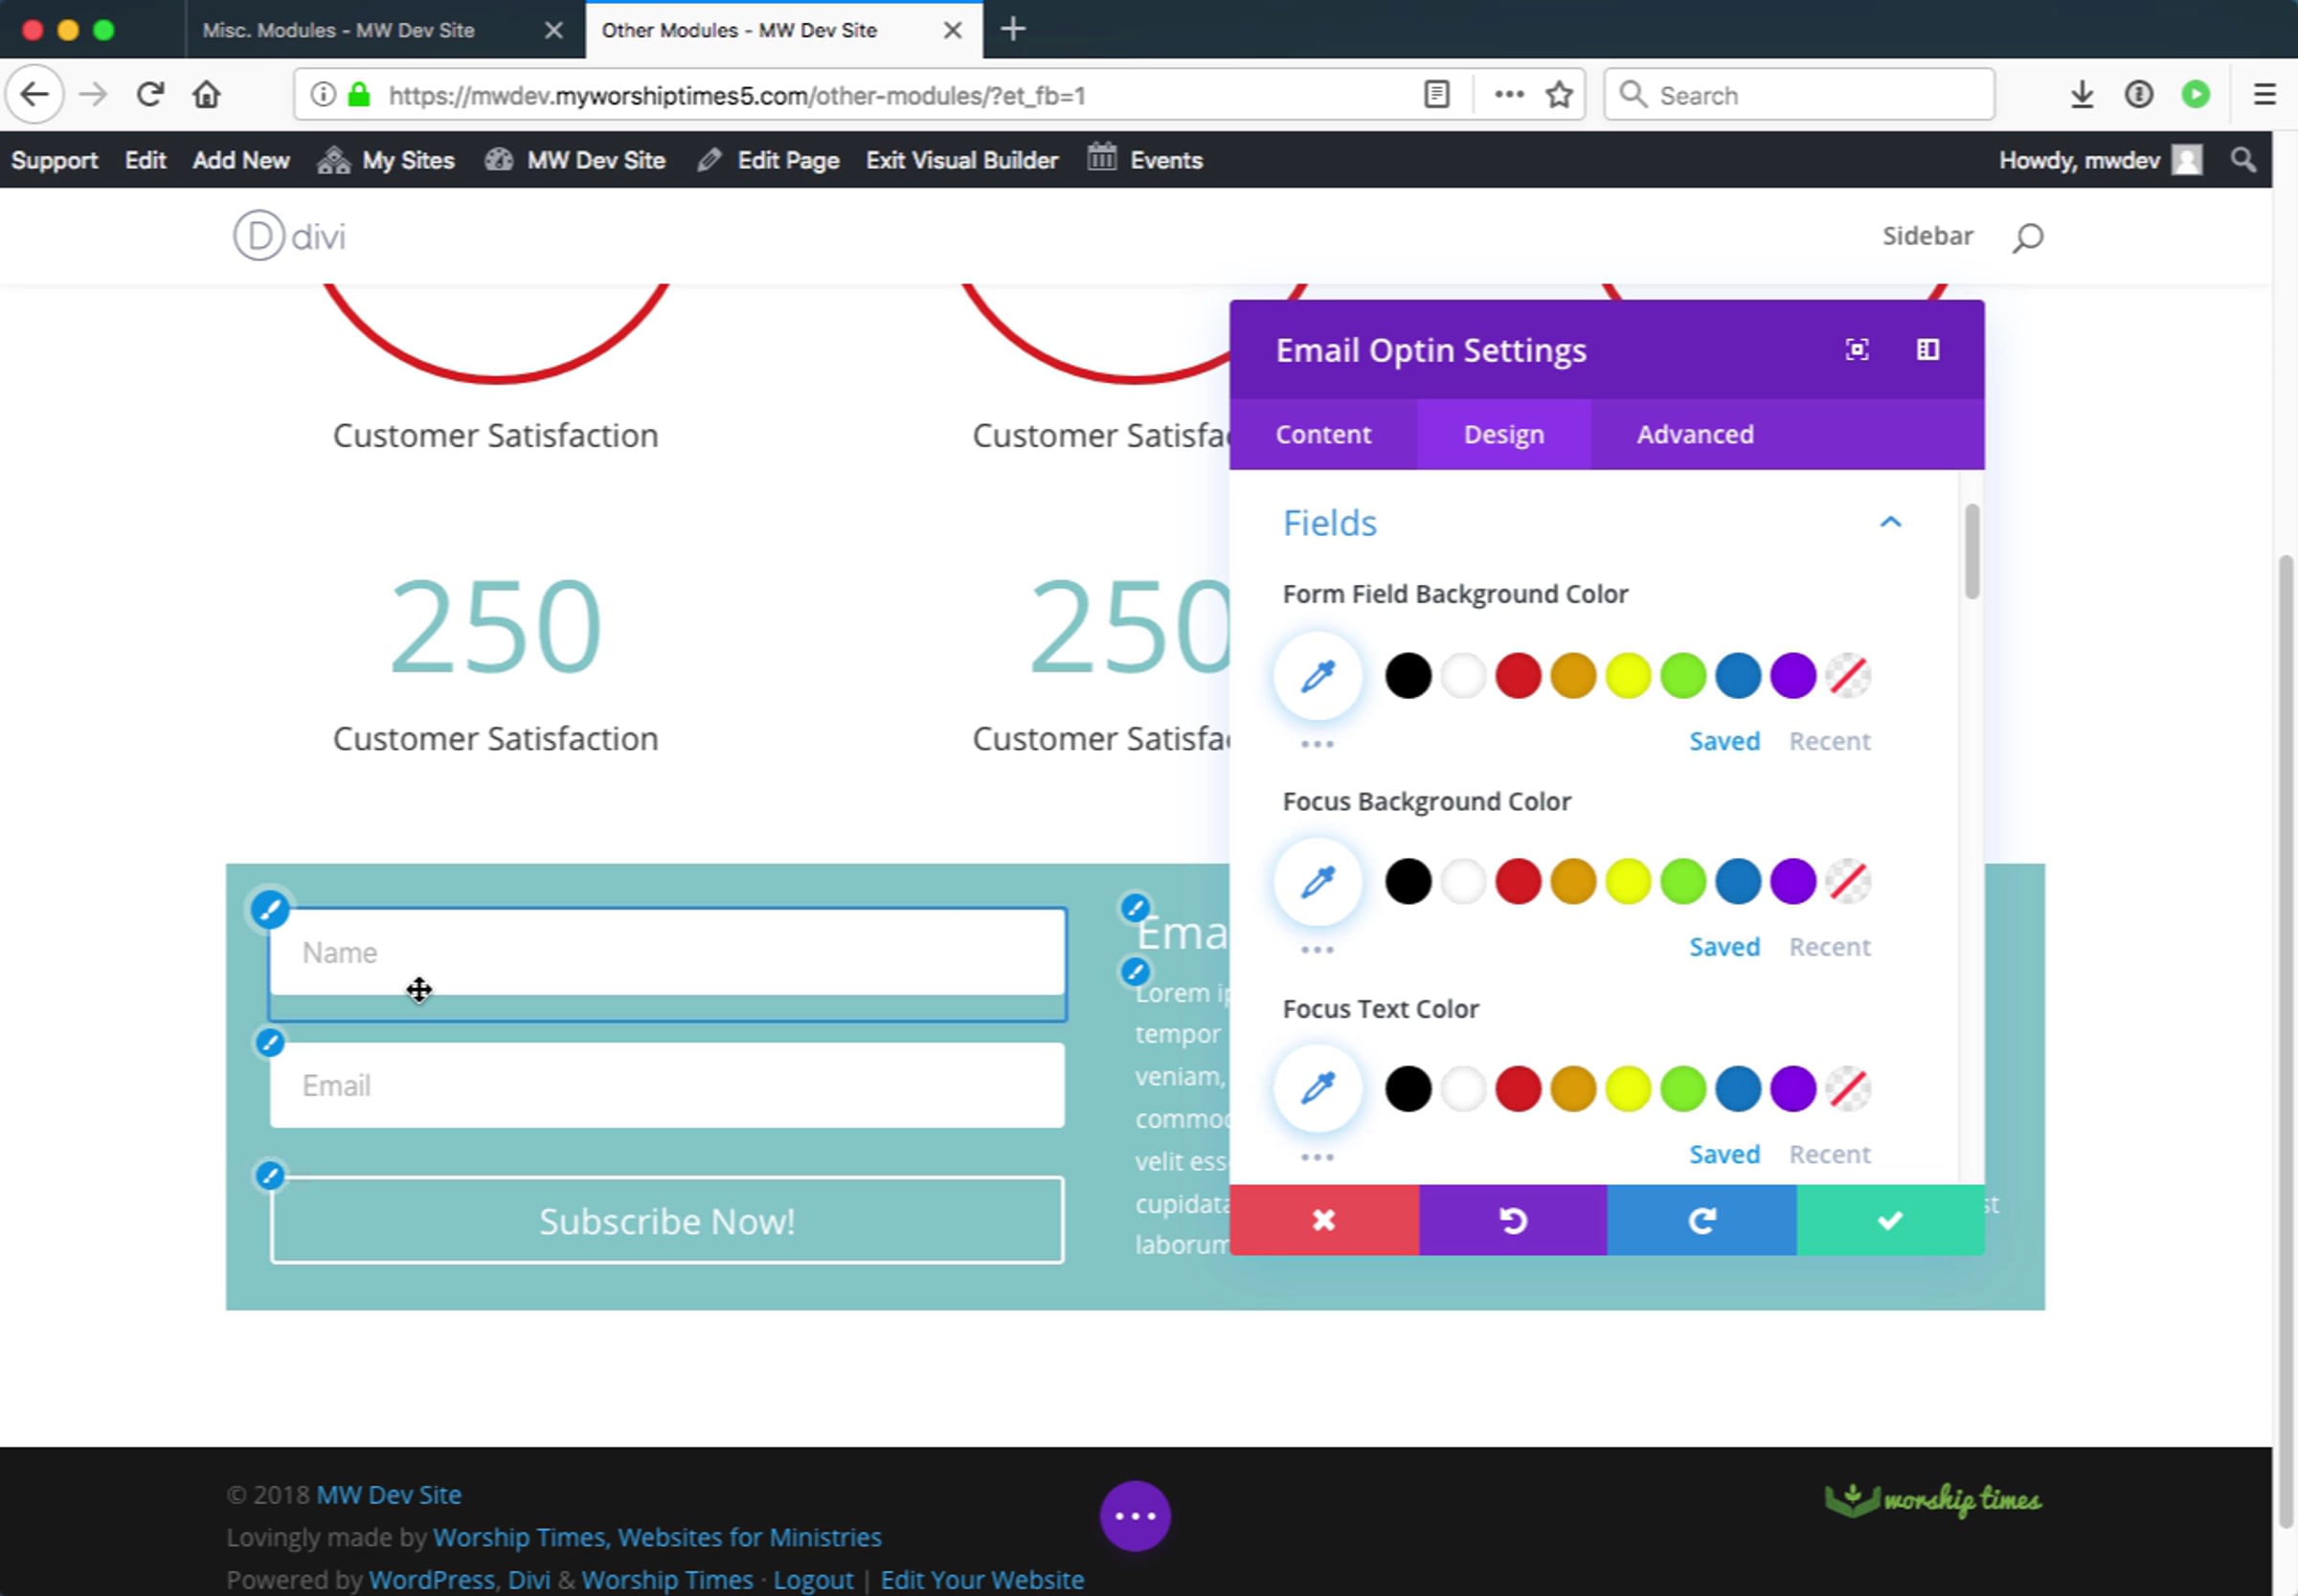
Task: Switch to the Content tab
Action: click(x=1323, y=434)
